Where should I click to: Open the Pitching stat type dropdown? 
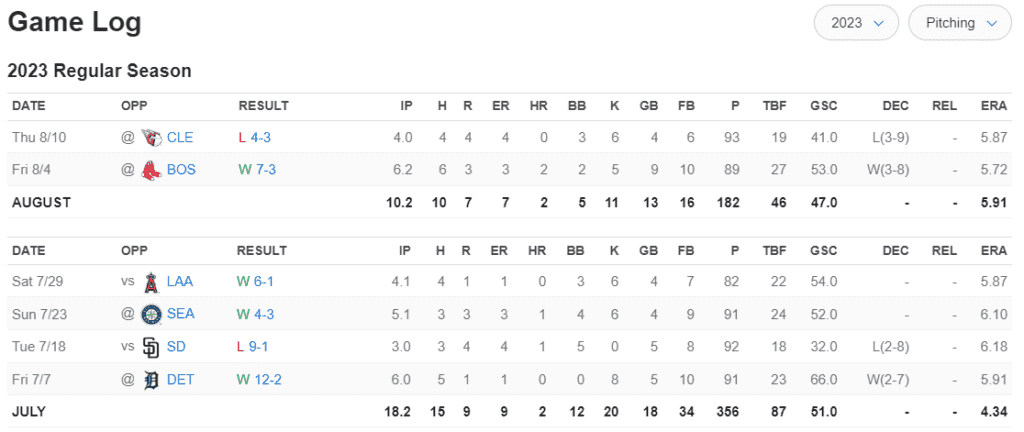[960, 23]
